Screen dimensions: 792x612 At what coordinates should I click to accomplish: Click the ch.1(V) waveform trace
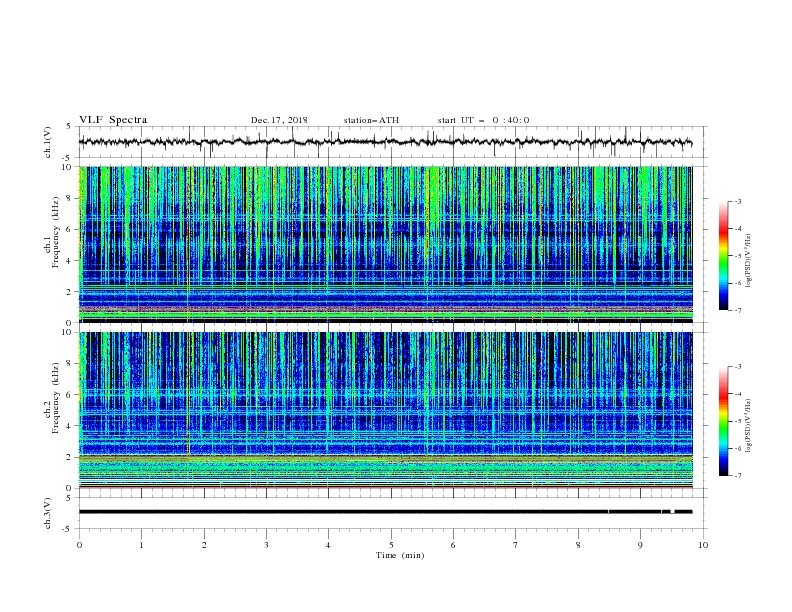[385, 142]
